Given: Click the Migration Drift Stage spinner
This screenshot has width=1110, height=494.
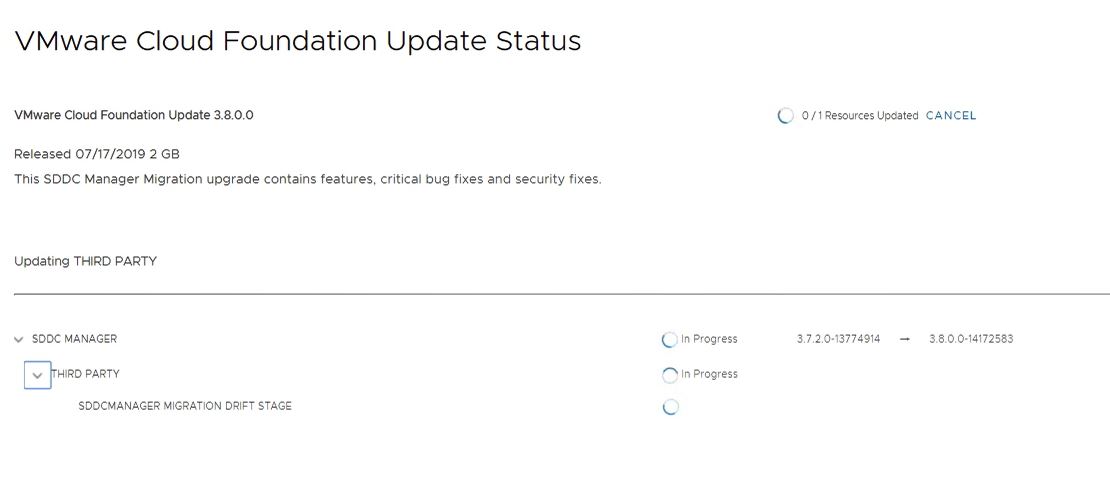Looking at the screenshot, I should coord(670,407).
